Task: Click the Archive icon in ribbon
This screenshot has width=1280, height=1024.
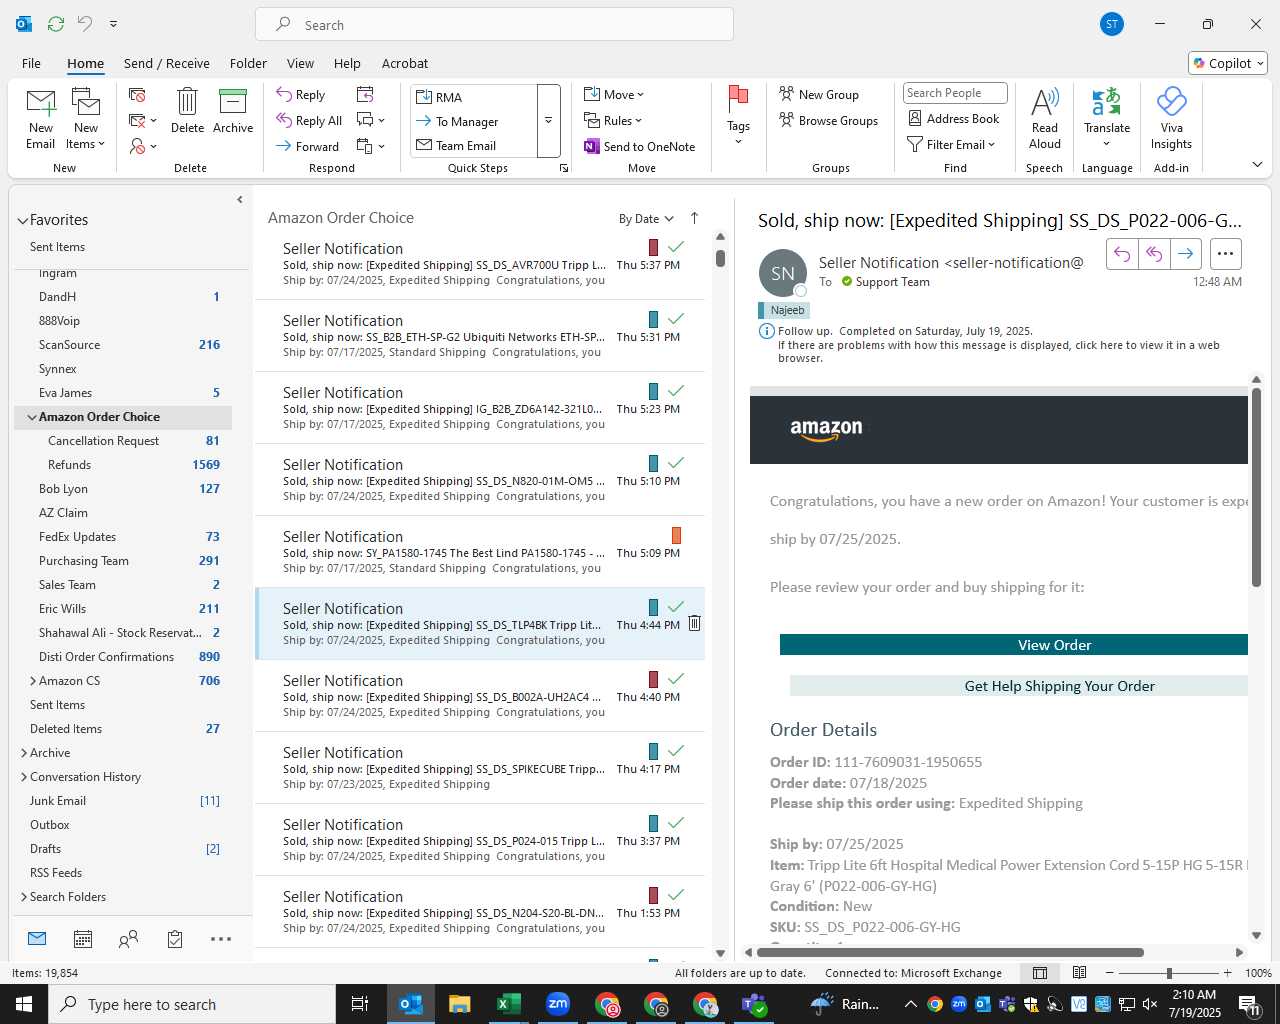Action: point(233,101)
